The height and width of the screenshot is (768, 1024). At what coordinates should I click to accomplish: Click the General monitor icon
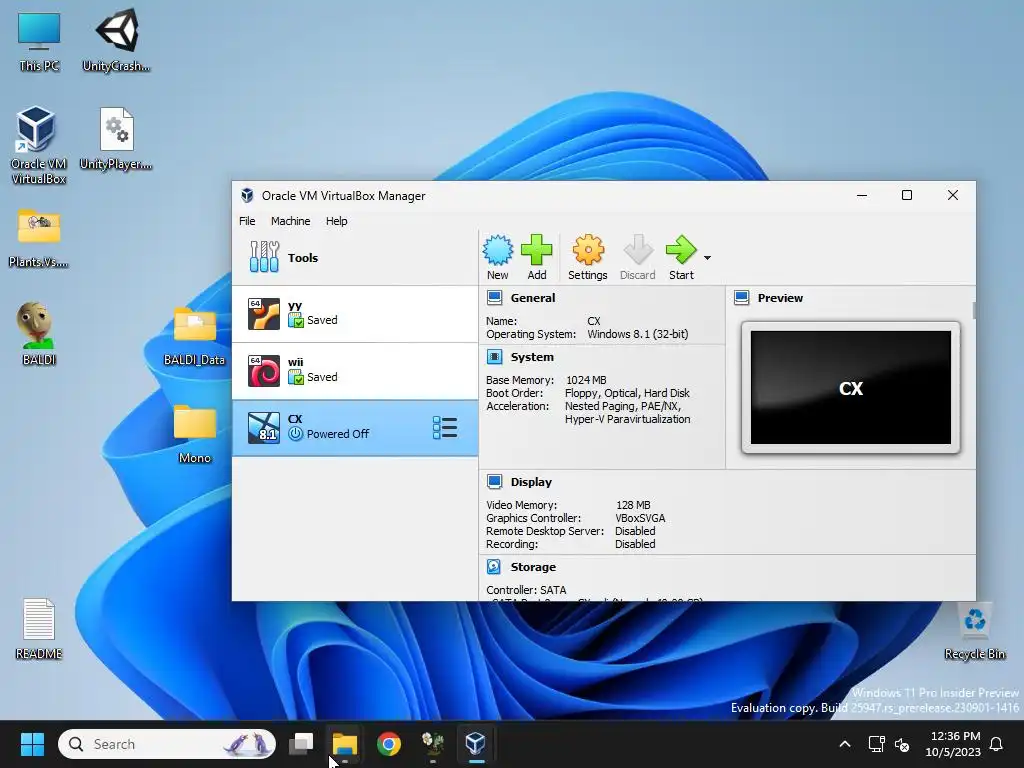click(x=494, y=298)
